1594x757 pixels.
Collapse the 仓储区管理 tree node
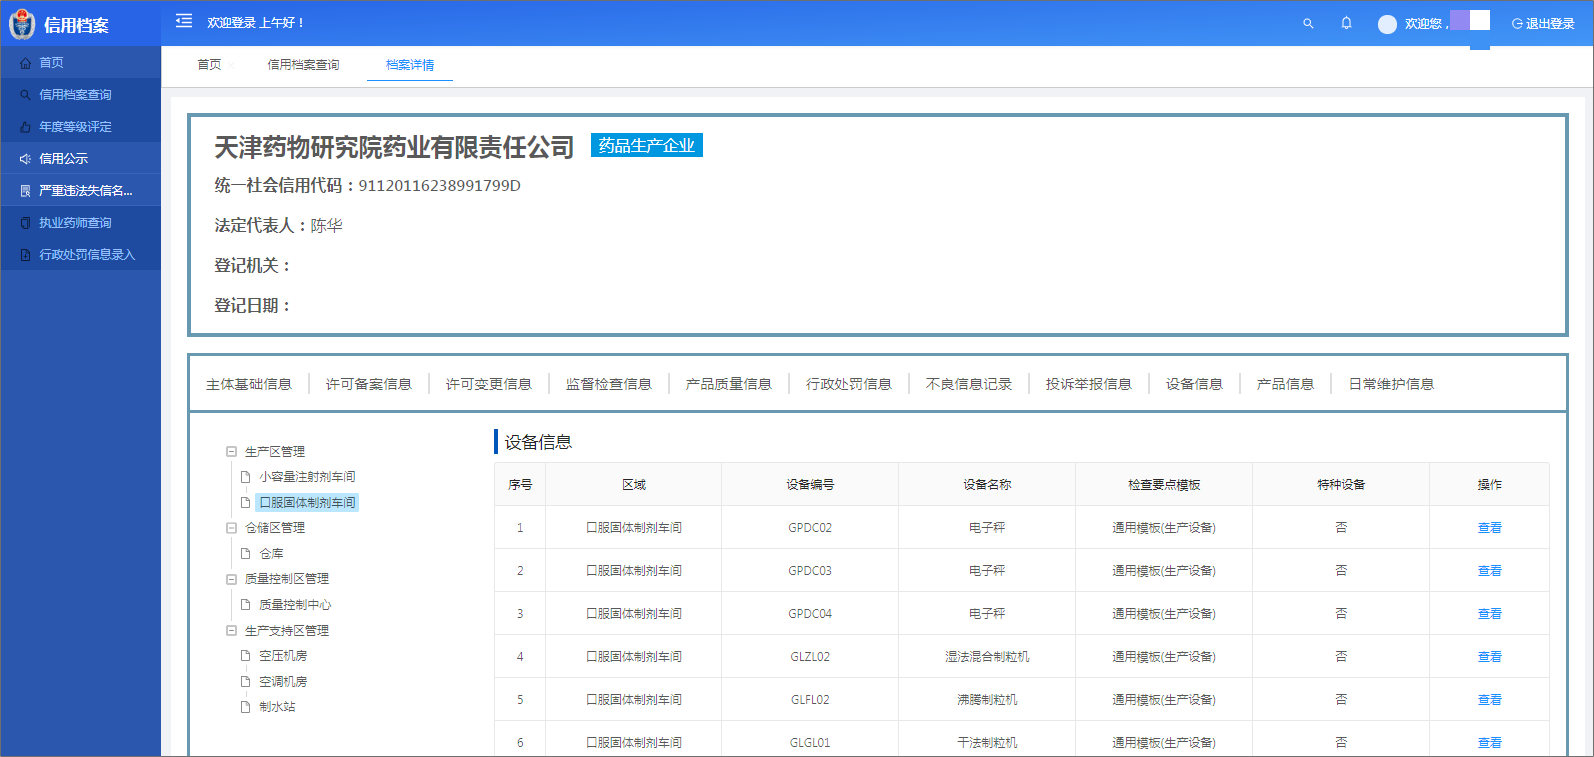[x=231, y=528]
